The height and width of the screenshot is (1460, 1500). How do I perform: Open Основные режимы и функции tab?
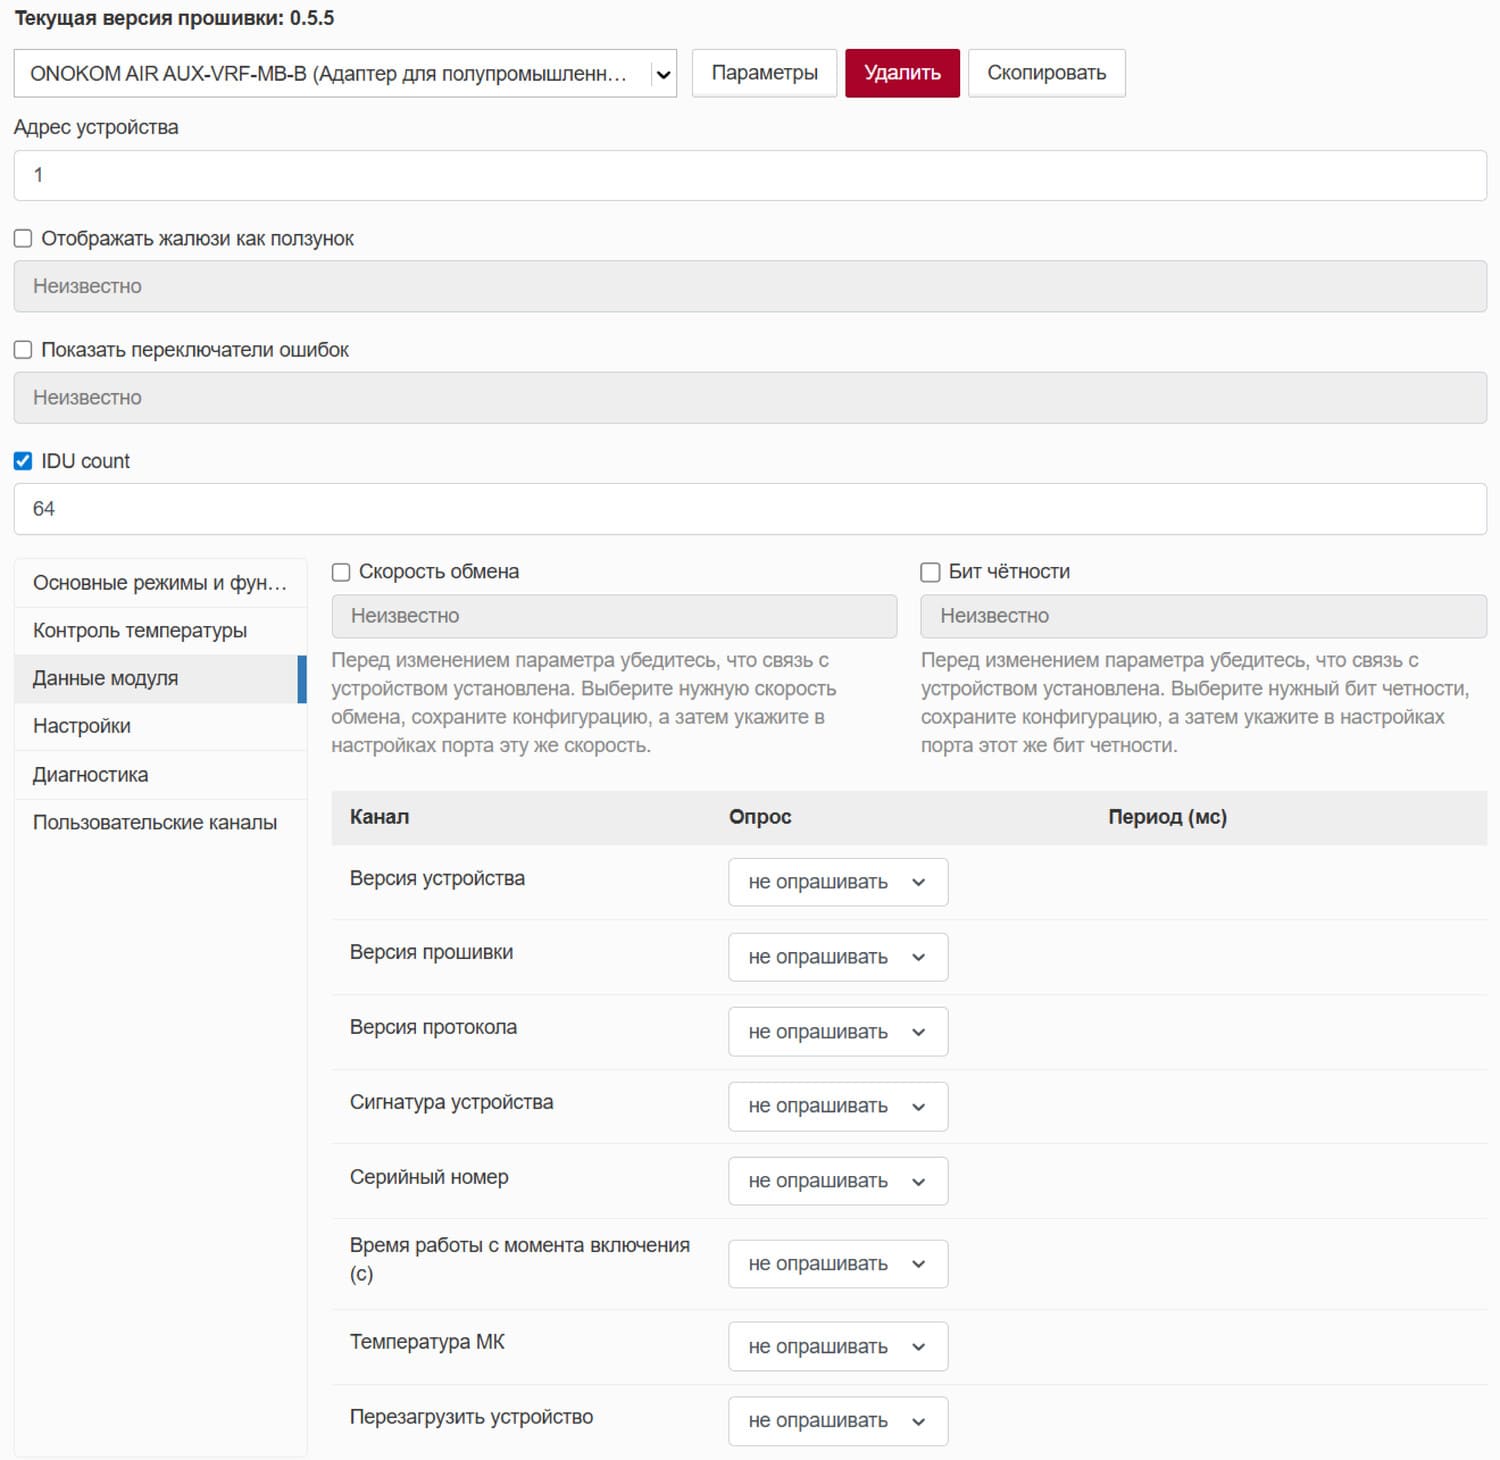160,583
